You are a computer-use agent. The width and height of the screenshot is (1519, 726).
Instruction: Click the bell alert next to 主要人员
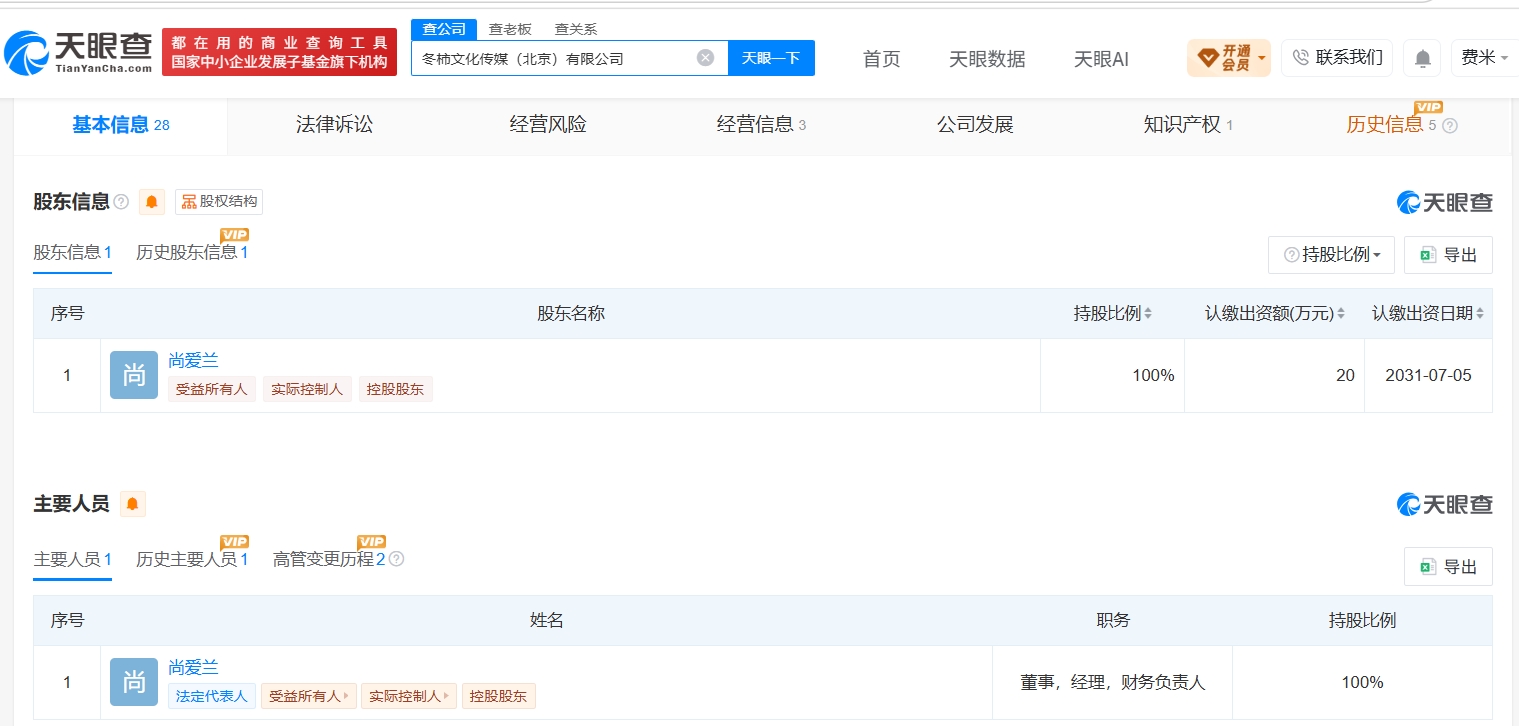coord(133,504)
